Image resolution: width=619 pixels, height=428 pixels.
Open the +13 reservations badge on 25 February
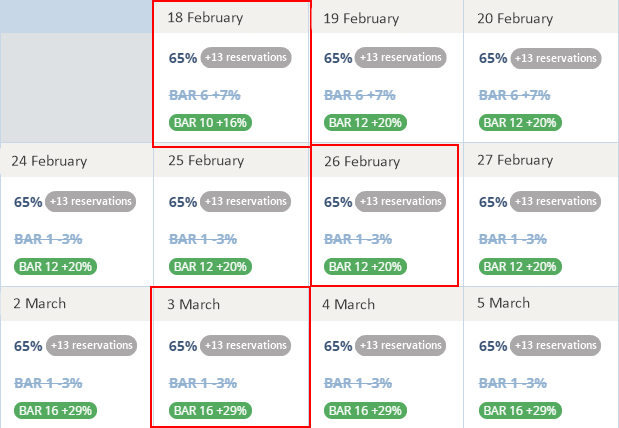(246, 202)
